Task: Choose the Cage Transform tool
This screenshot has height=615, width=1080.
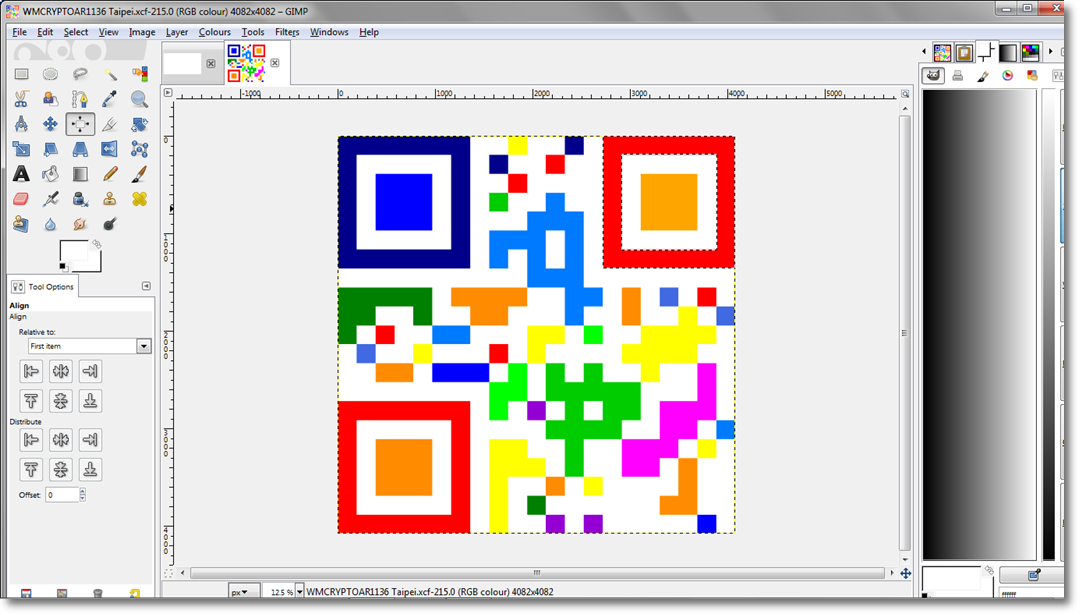Action: pos(139,149)
